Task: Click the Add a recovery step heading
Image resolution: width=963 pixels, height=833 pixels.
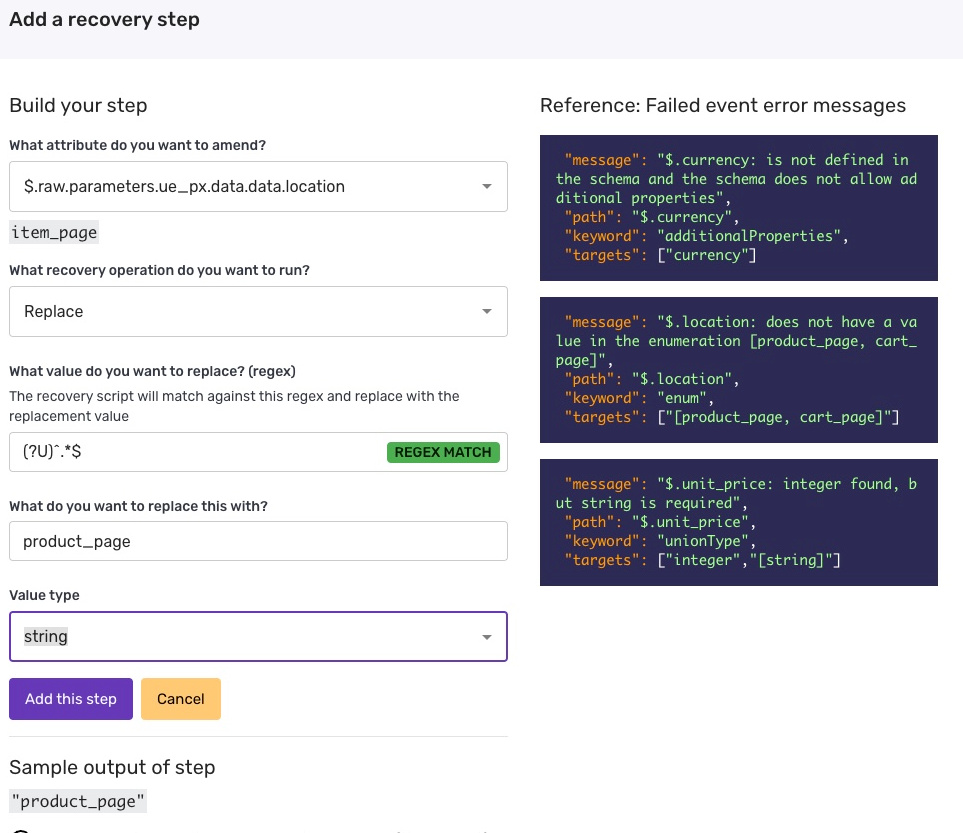Action: (104, 20)
